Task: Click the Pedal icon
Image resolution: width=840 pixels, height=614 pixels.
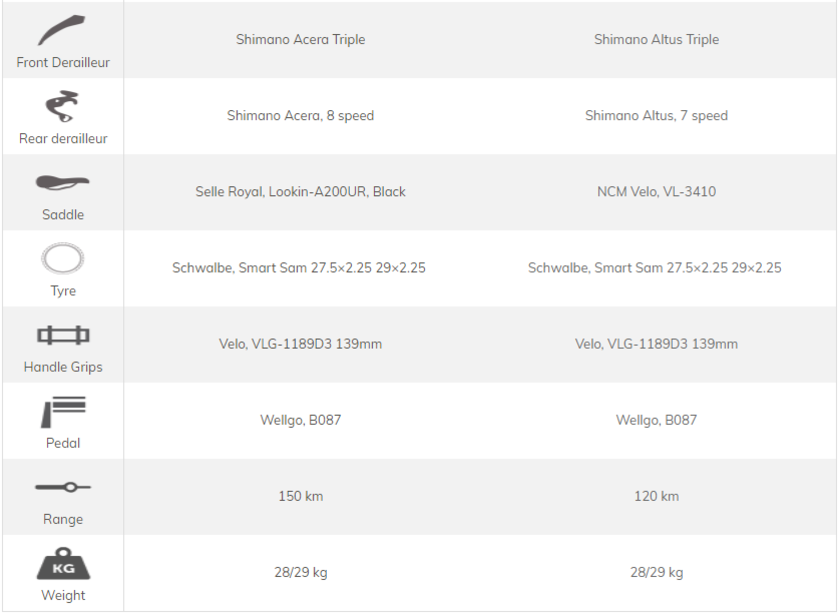Action: click(63, 411)
